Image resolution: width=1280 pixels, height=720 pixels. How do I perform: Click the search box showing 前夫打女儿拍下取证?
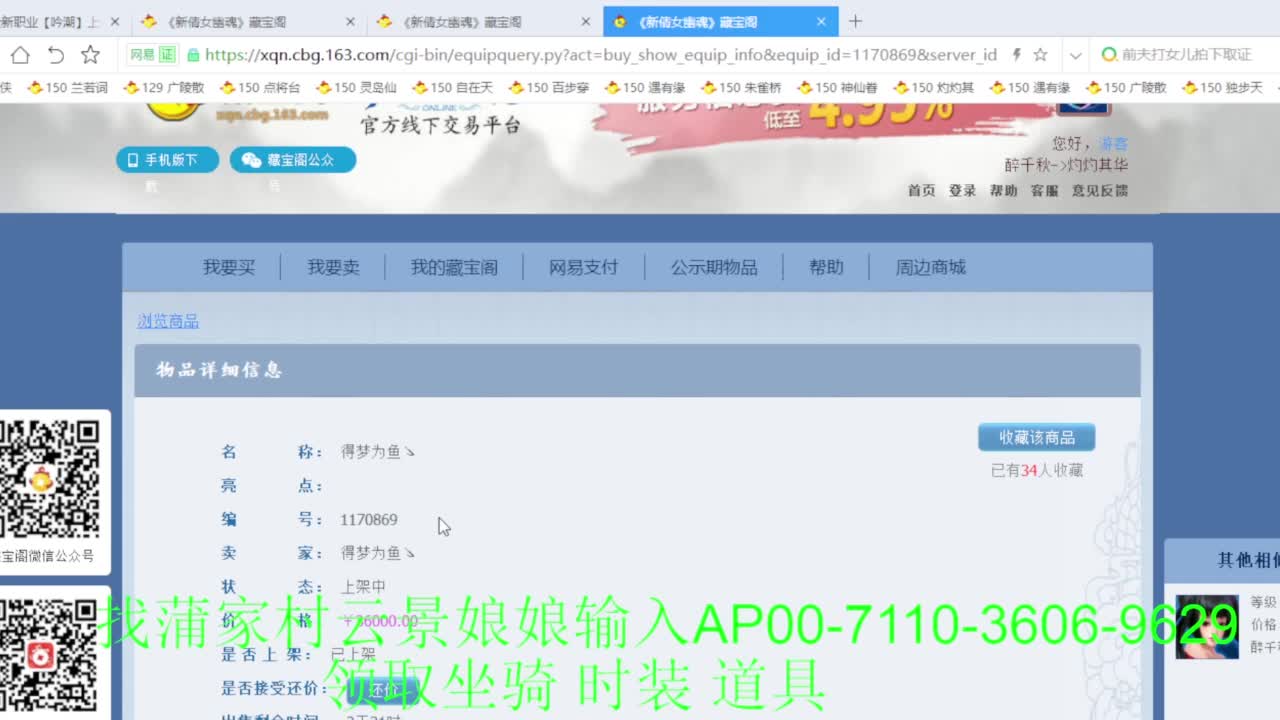pos(1186,55)
